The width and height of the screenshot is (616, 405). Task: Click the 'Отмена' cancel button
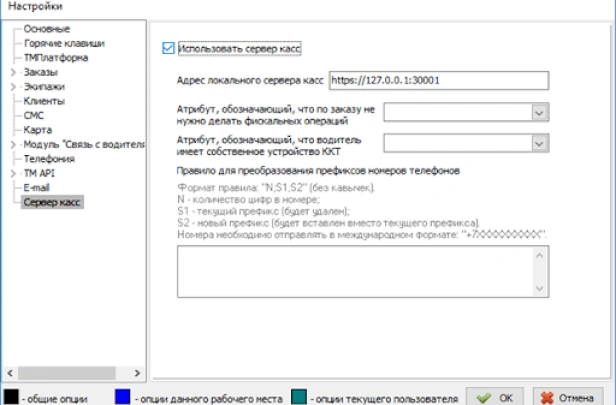coord(568,396)
